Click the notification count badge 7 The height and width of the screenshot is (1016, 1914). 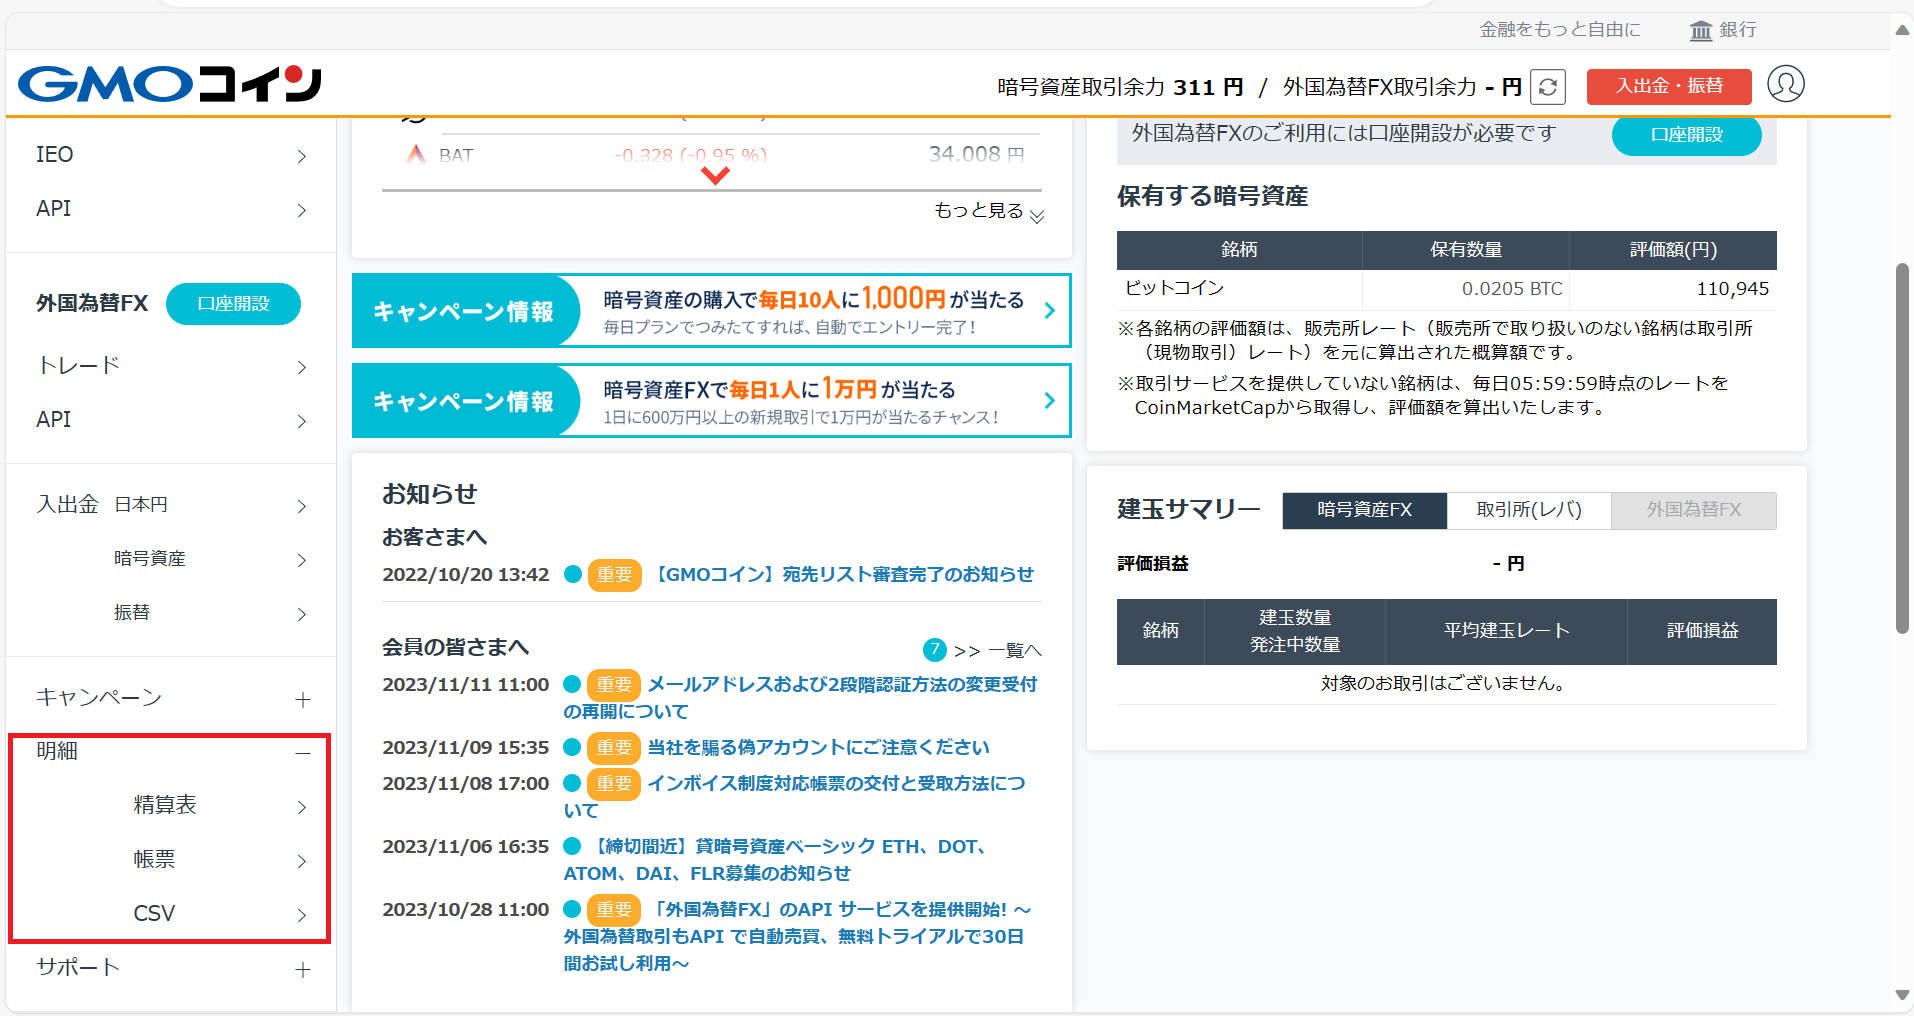point(934,650)
